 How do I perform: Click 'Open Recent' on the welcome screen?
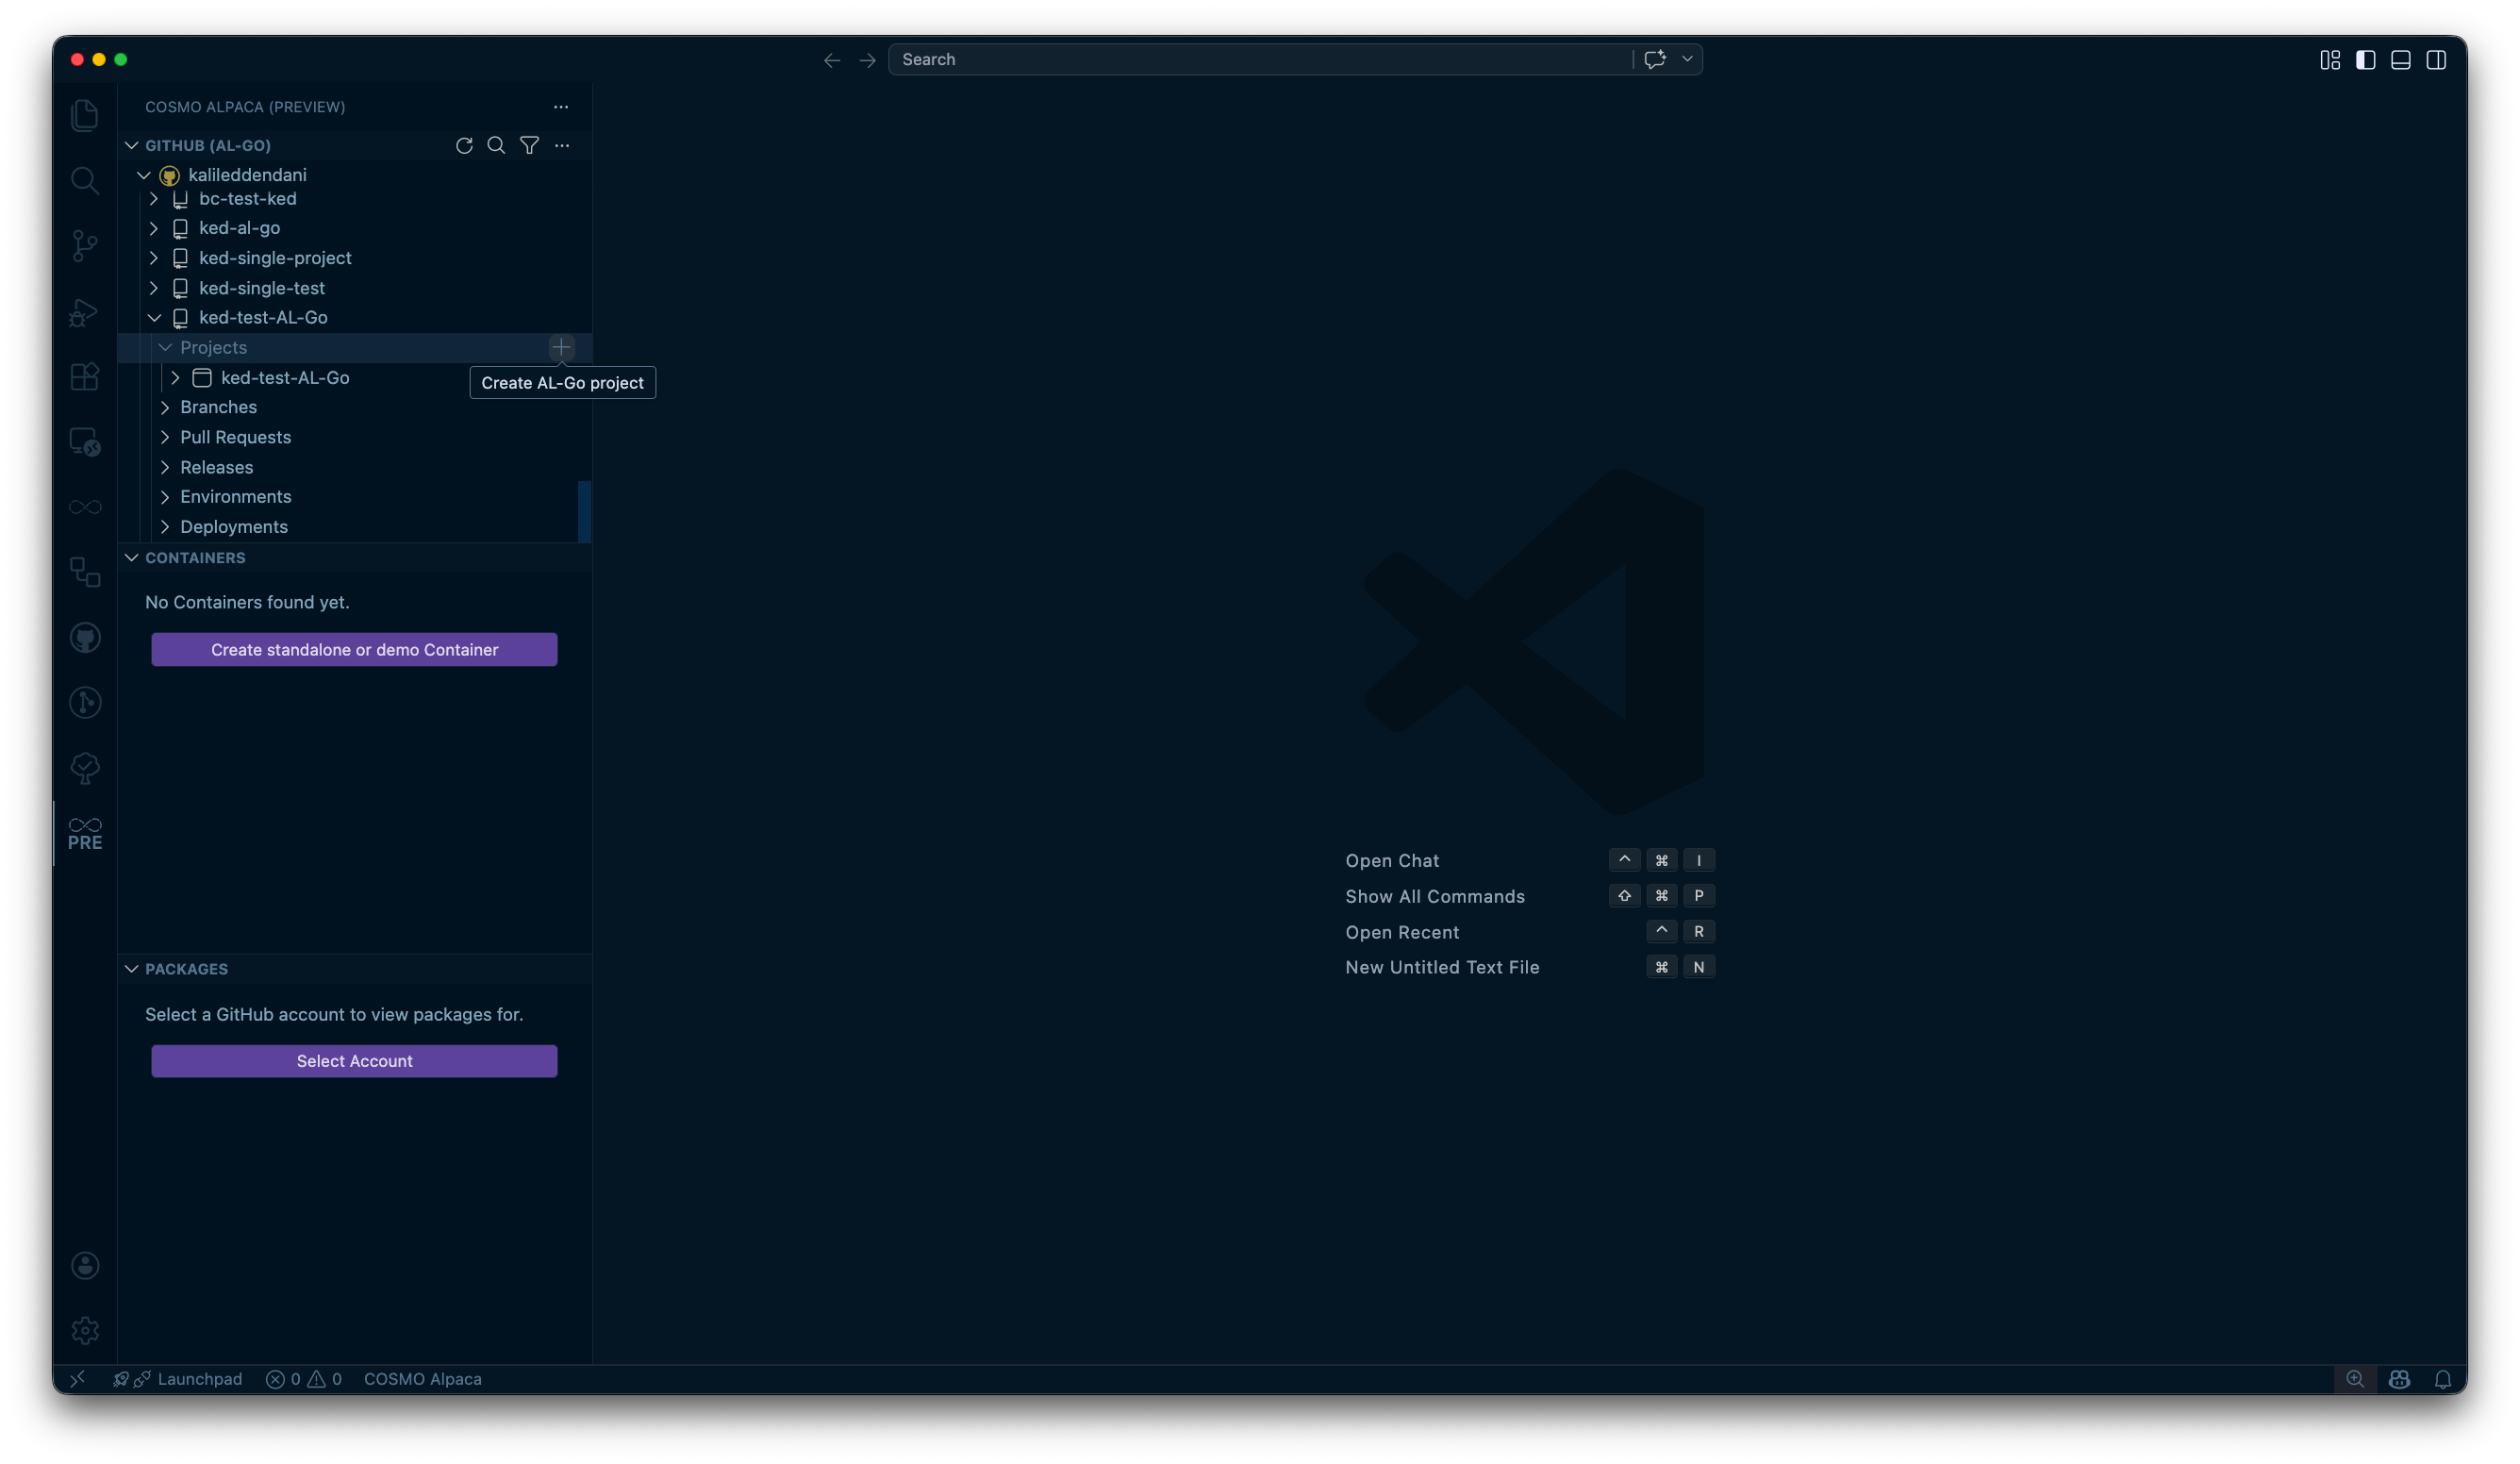(1402, 933)
